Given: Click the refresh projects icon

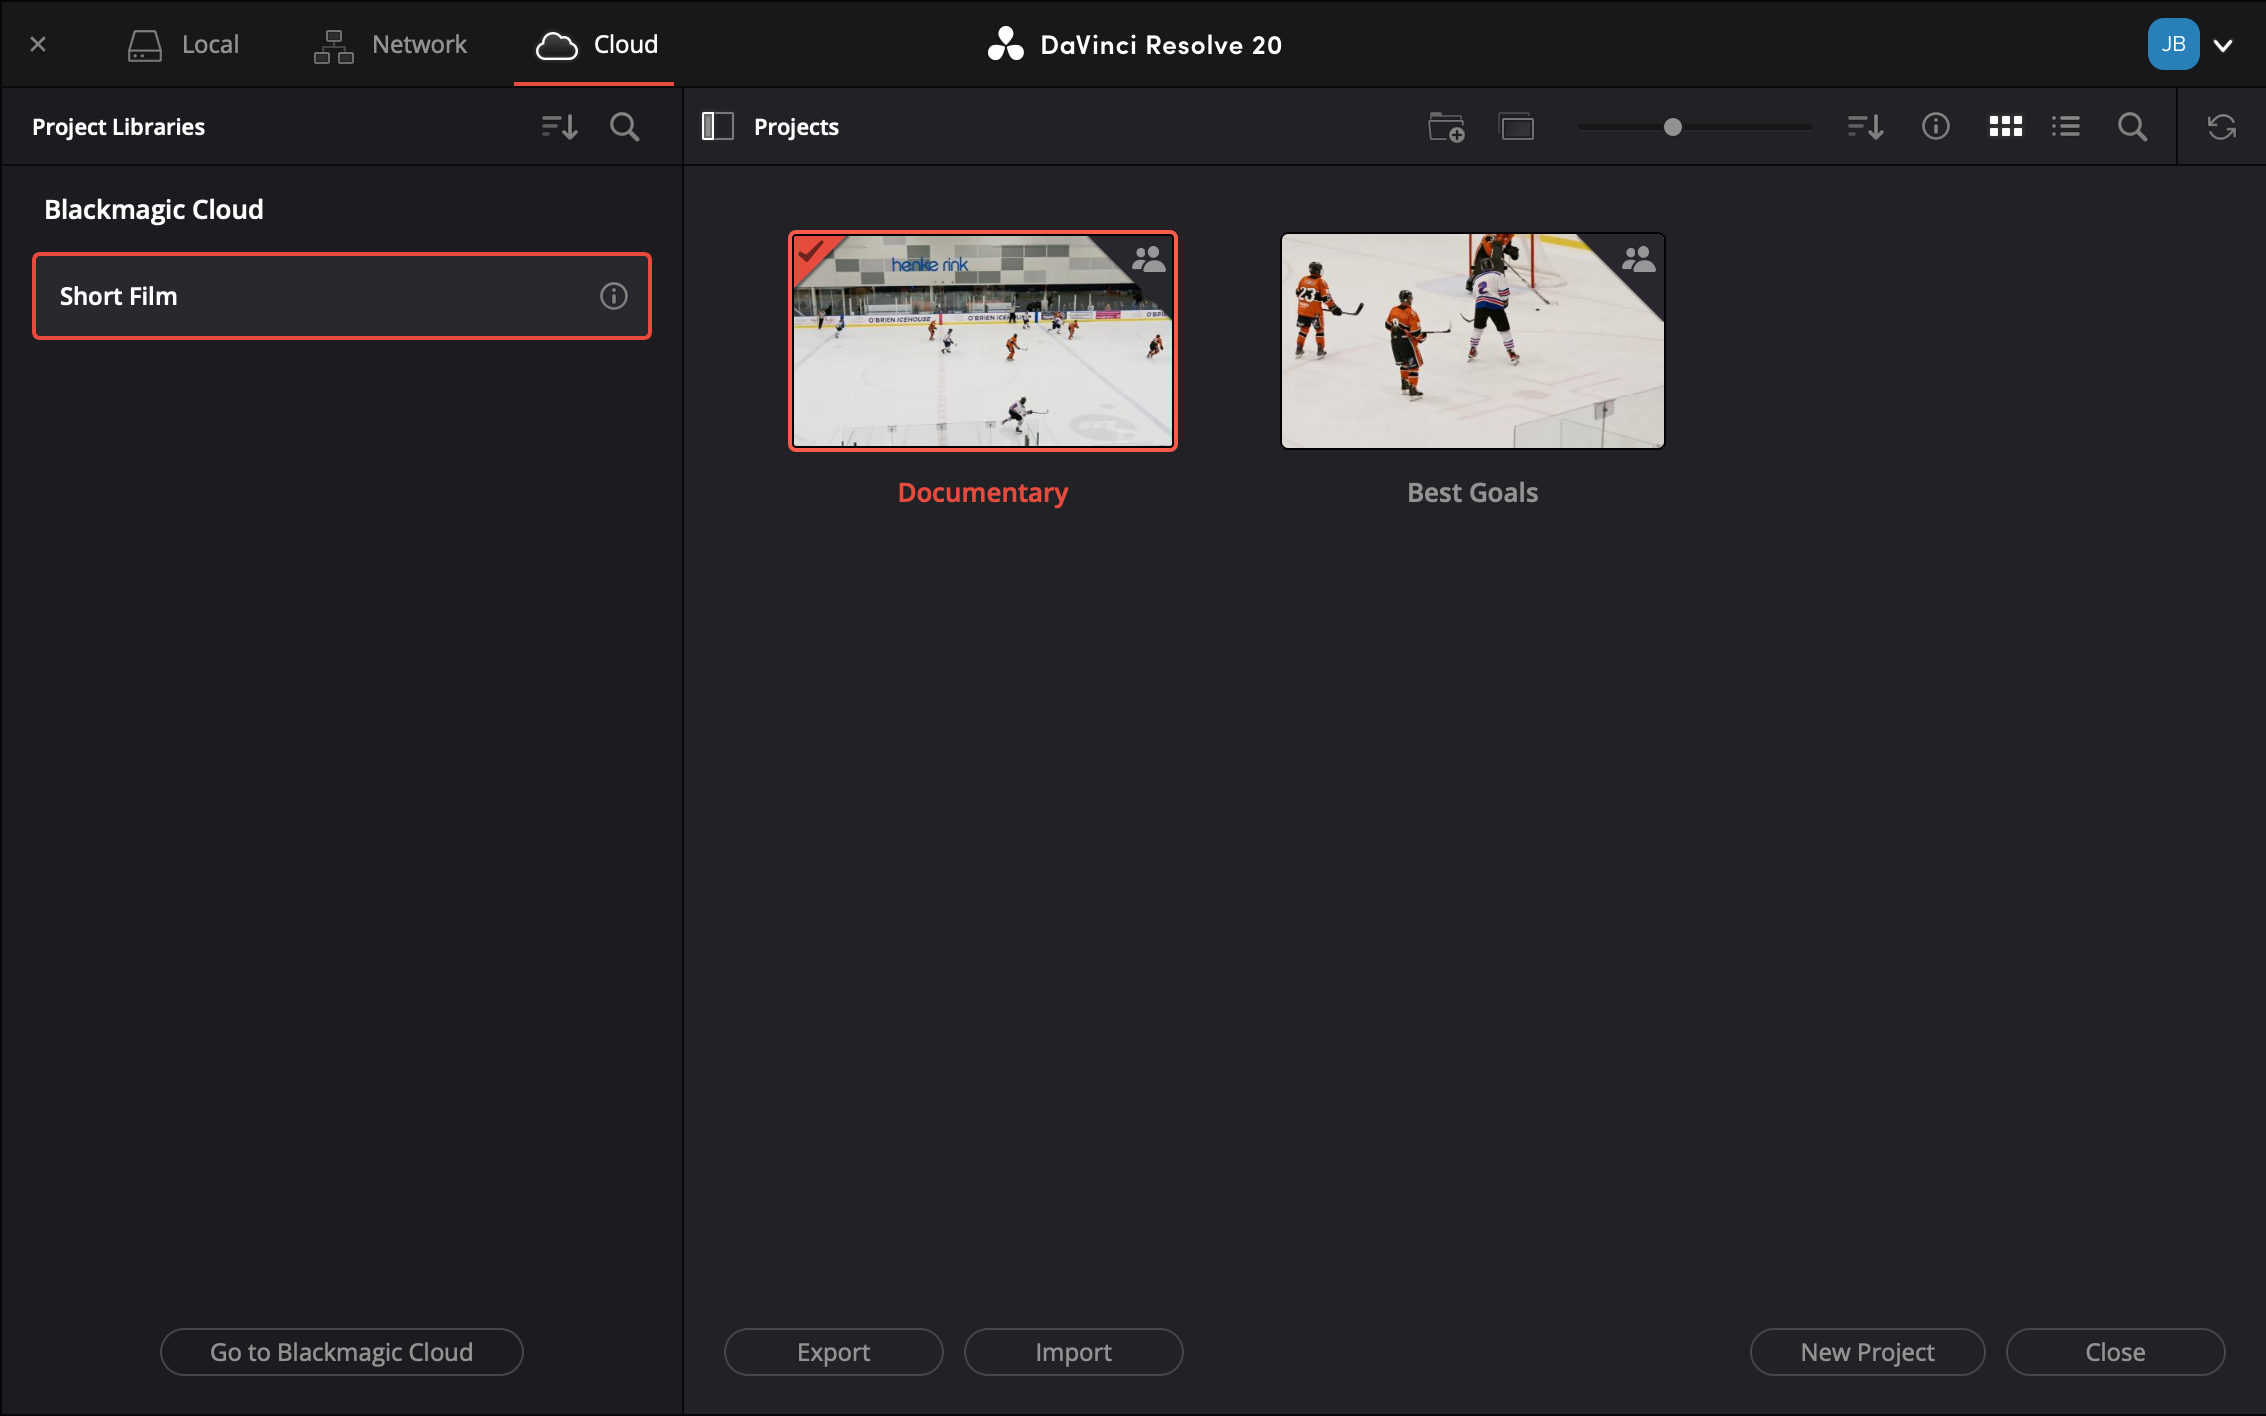Looking at the screenshot, I should pos(2222,127).
